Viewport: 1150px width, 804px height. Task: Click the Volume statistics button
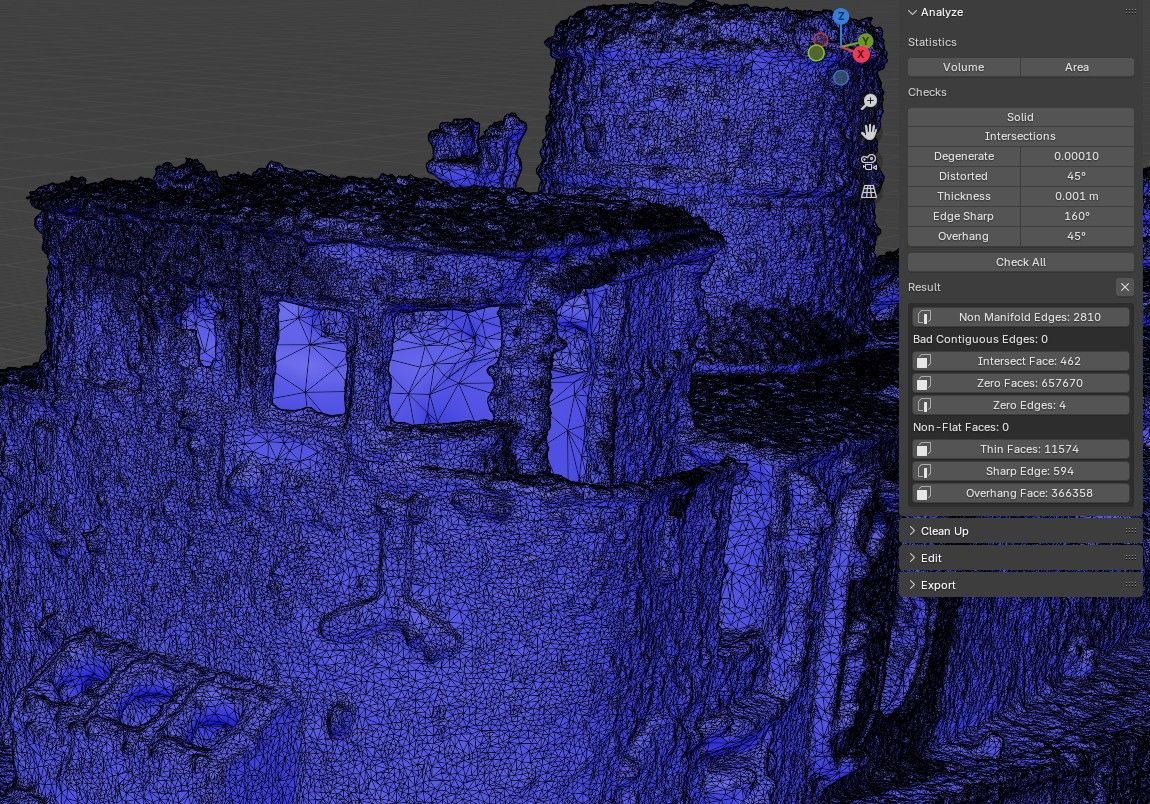964,67
